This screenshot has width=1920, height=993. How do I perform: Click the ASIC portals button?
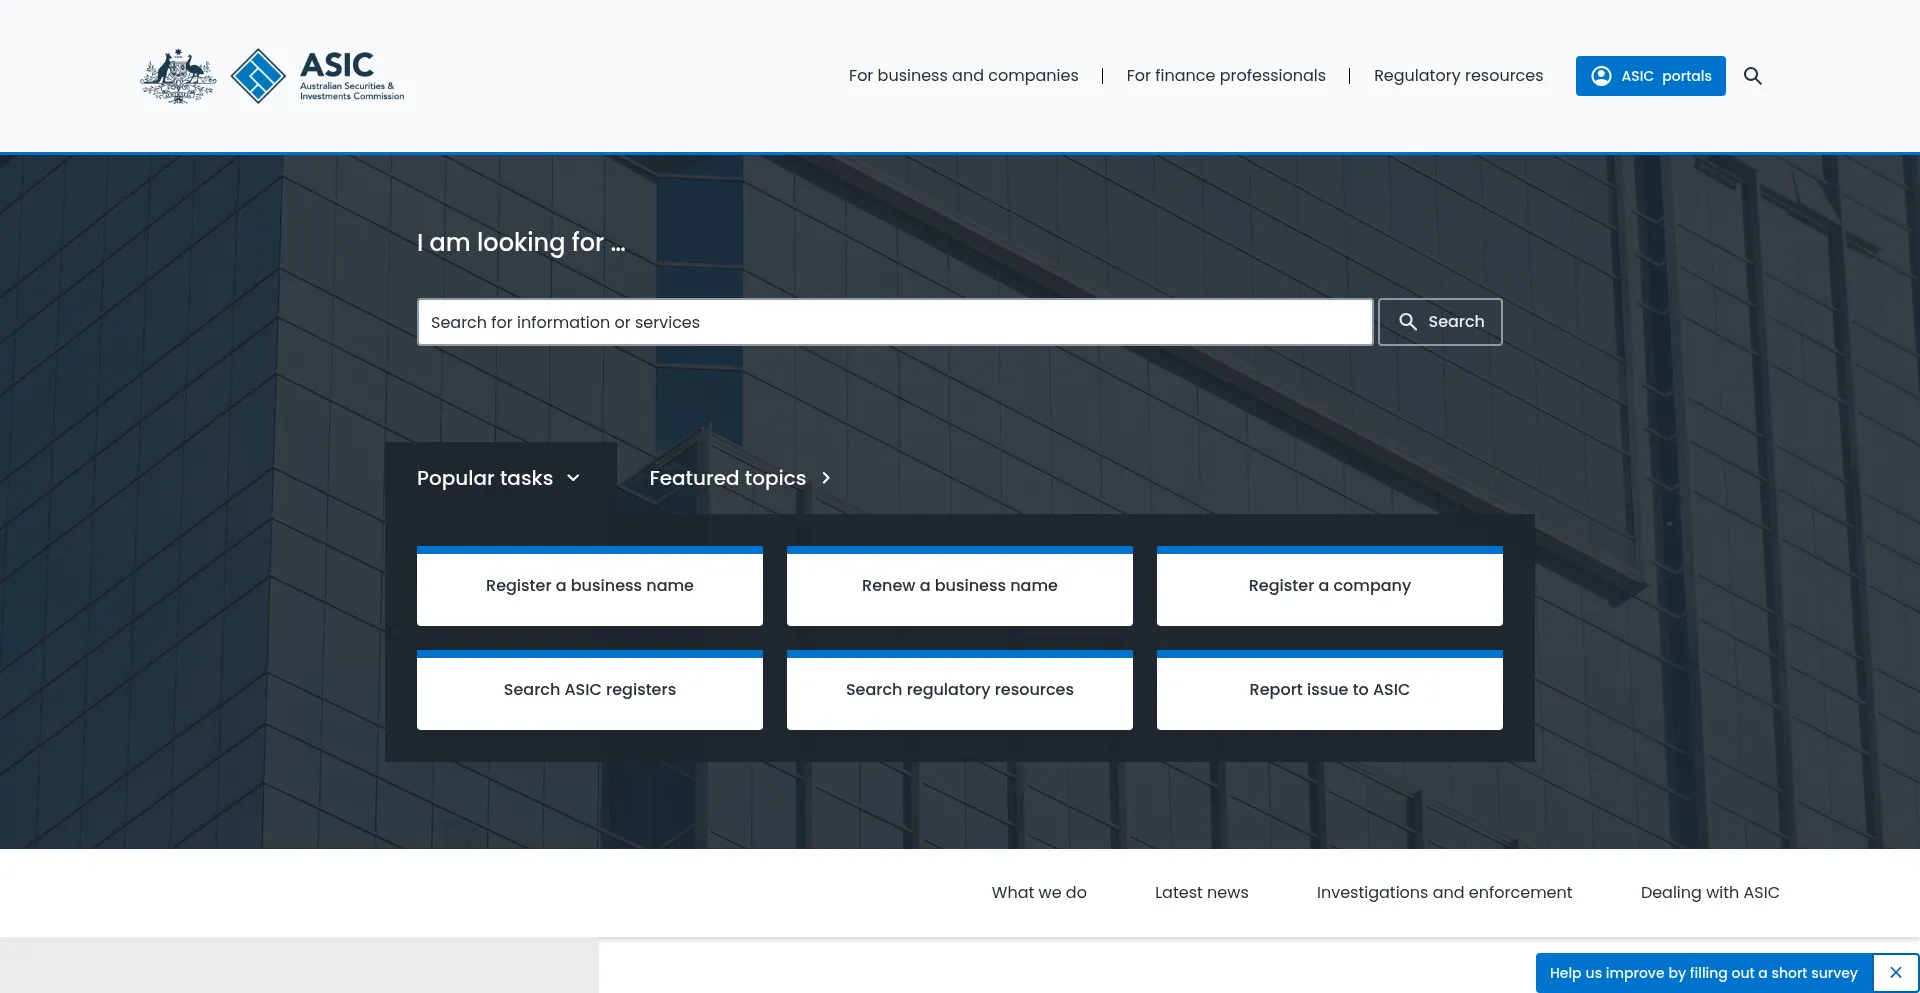1650,76
